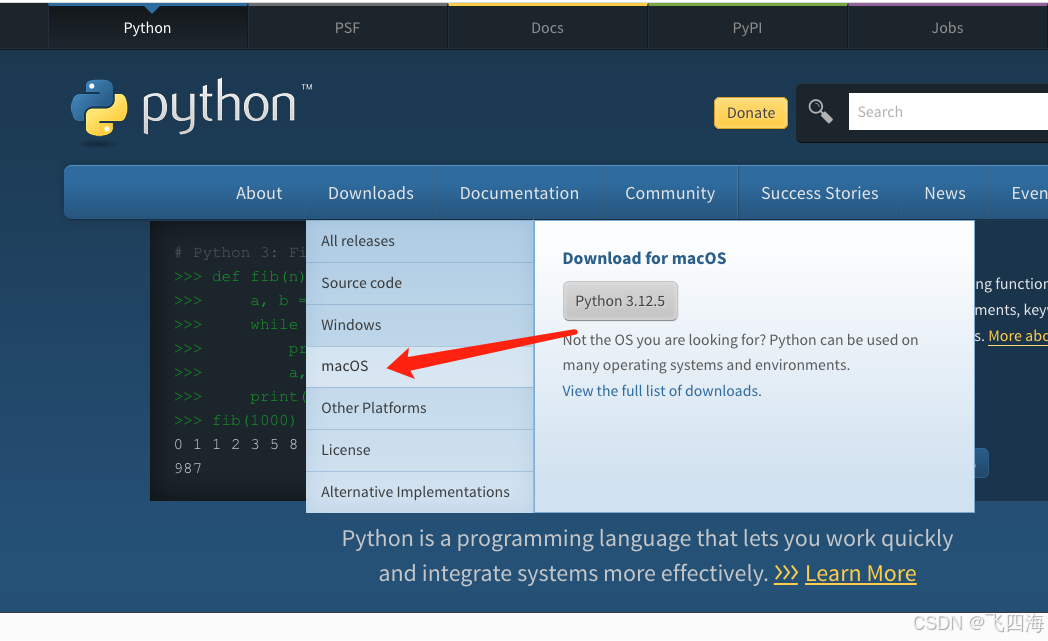Open the Community menu
The height and width of the screenshot is (641, 1048).
(x=670, y=193)
